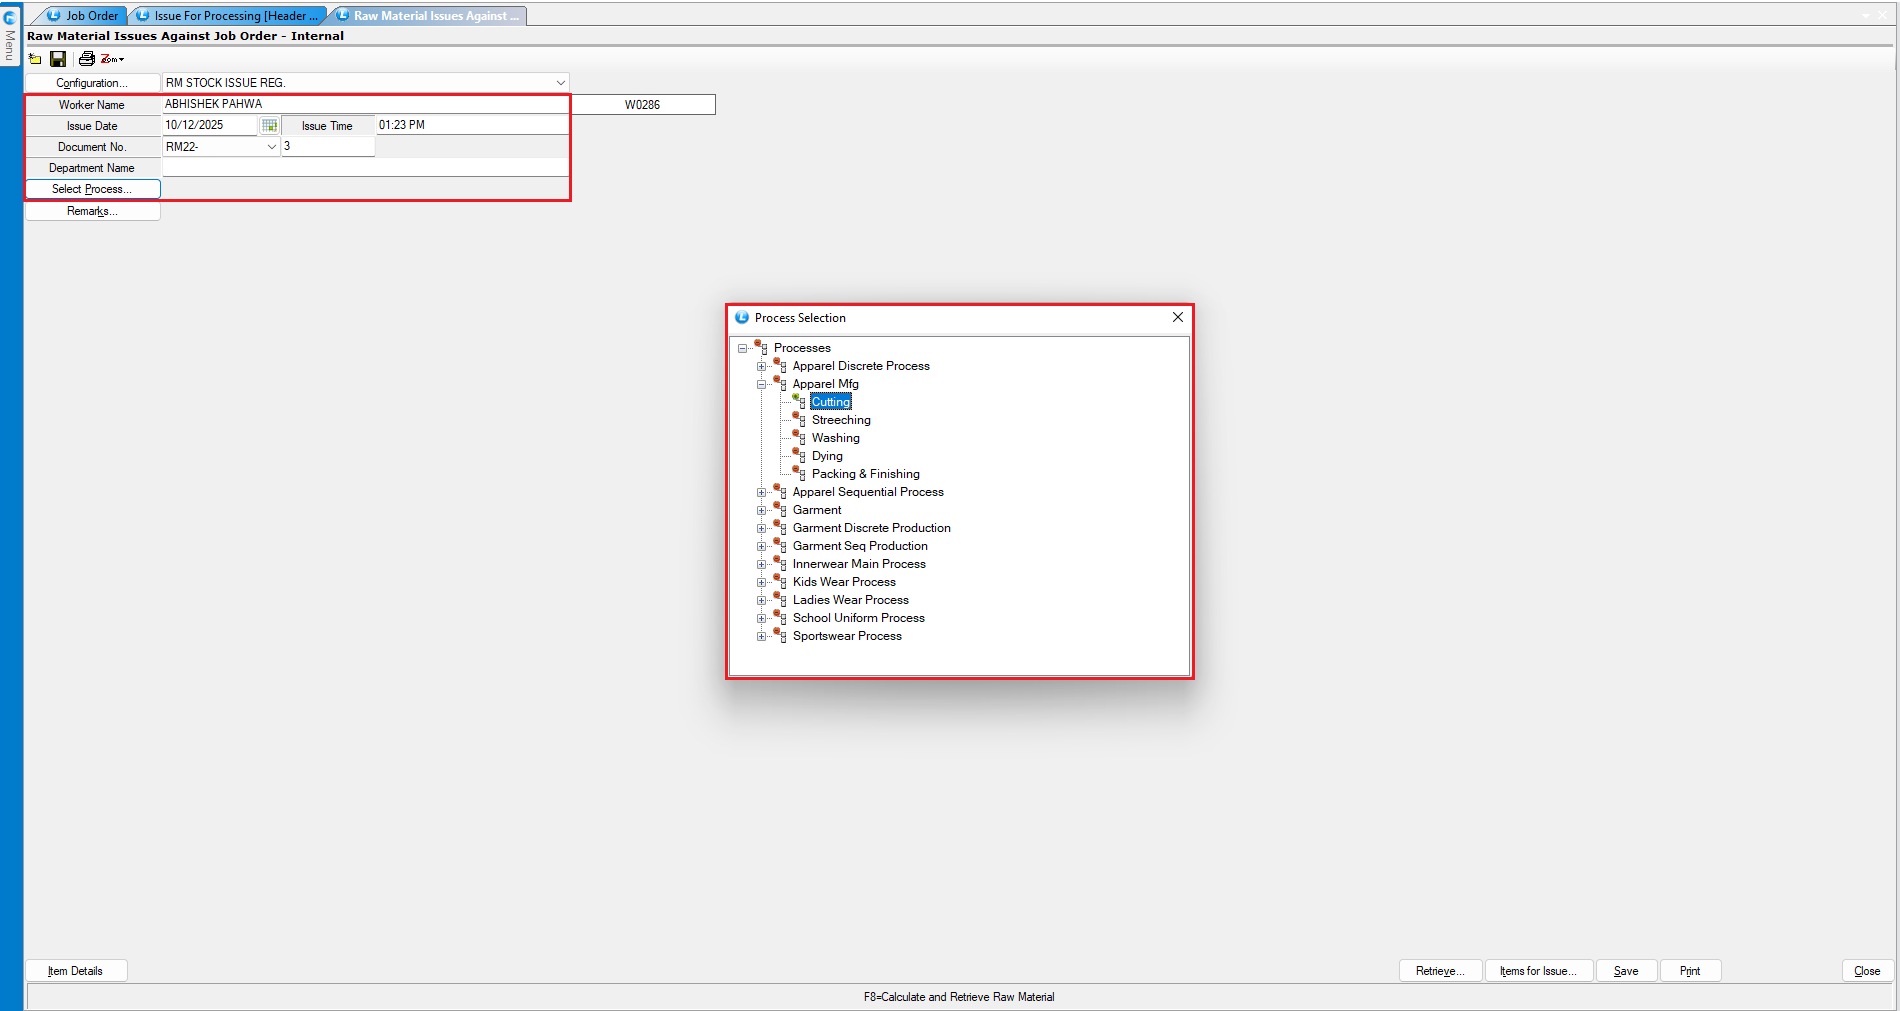Click the Retrieve button

(1439, 971)
